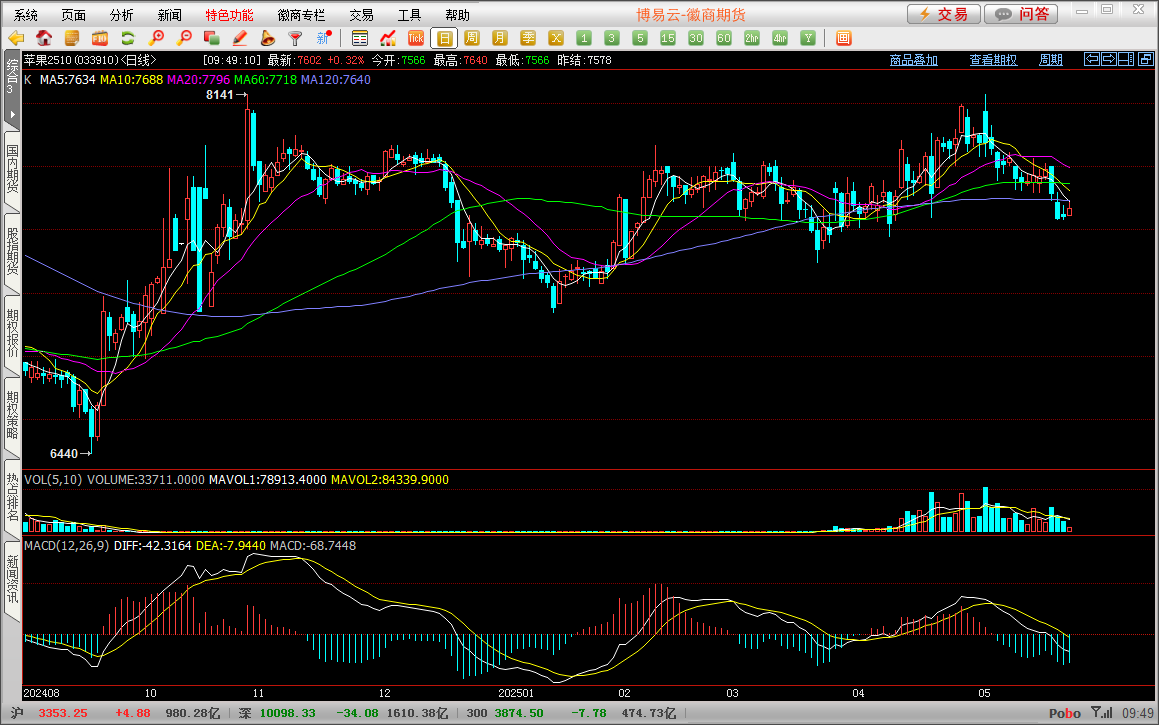Click the blue 新 news icon

[x=323, y=38]
